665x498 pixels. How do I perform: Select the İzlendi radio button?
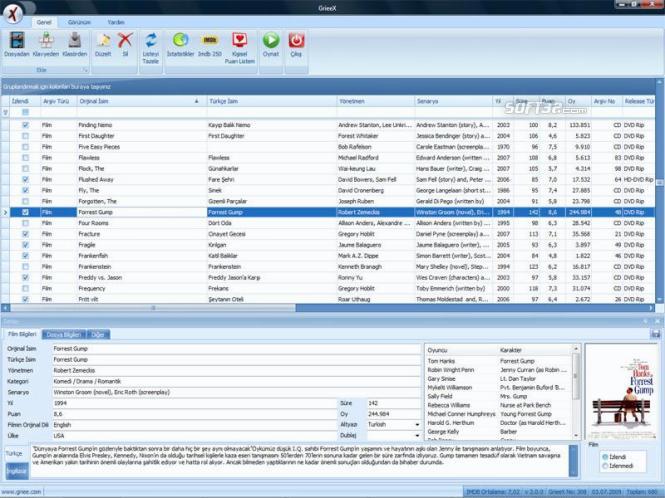pyautogui.click(x=605, y=457)
